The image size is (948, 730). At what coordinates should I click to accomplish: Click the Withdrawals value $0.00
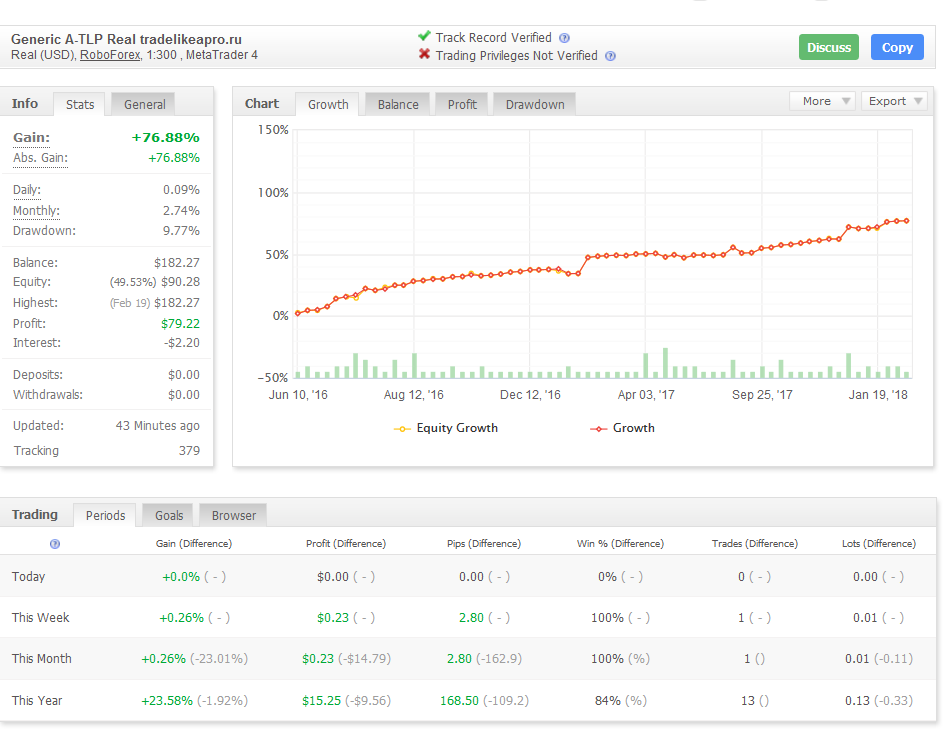pyautogui.click(x=184, y=395)
